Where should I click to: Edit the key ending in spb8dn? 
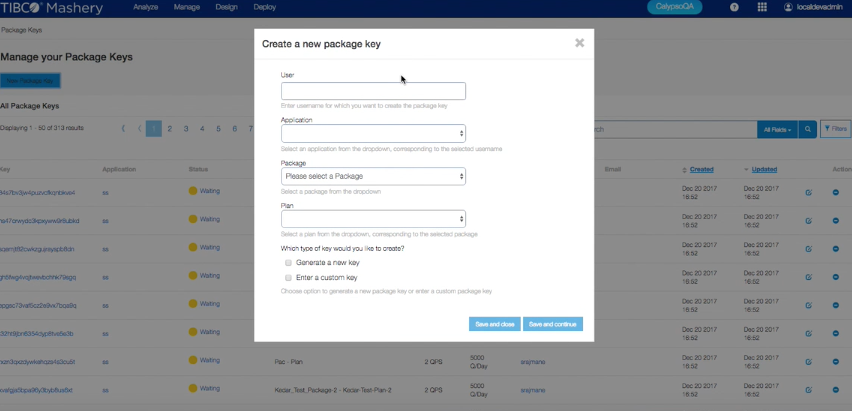point(809,249)
